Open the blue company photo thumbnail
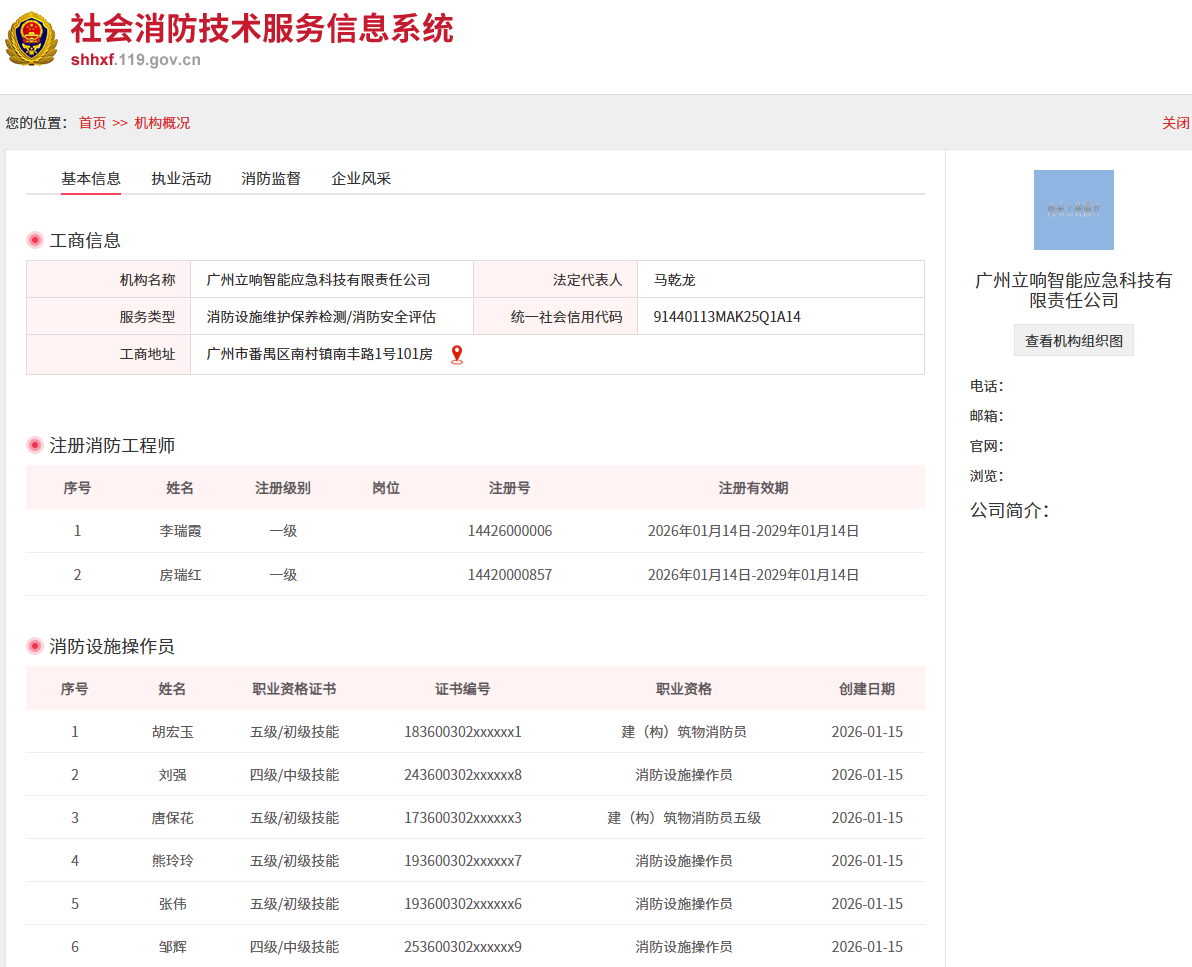1192x967 pixels. (1073, 210)
